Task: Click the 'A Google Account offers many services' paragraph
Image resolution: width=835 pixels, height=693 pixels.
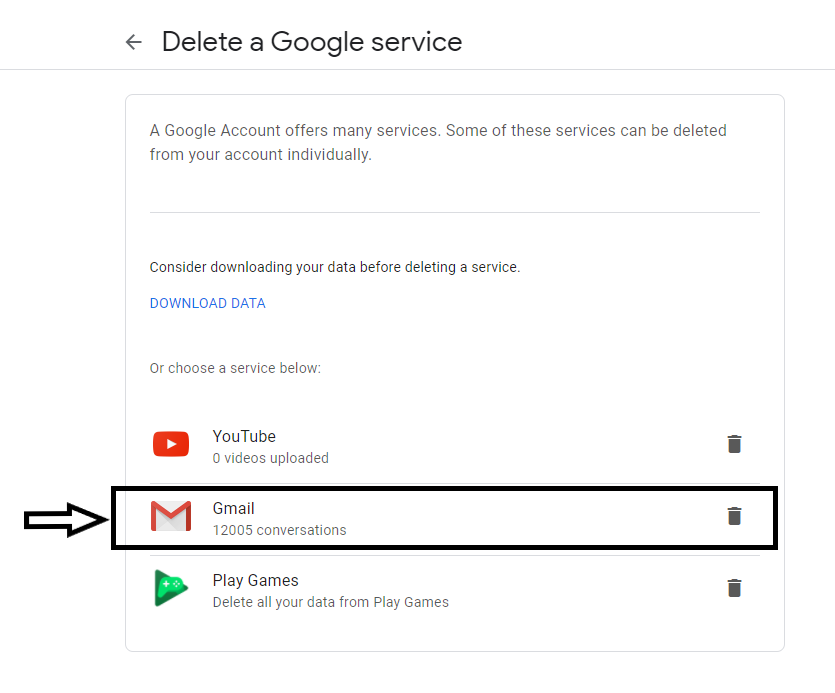Action: (x=438, y=142)
